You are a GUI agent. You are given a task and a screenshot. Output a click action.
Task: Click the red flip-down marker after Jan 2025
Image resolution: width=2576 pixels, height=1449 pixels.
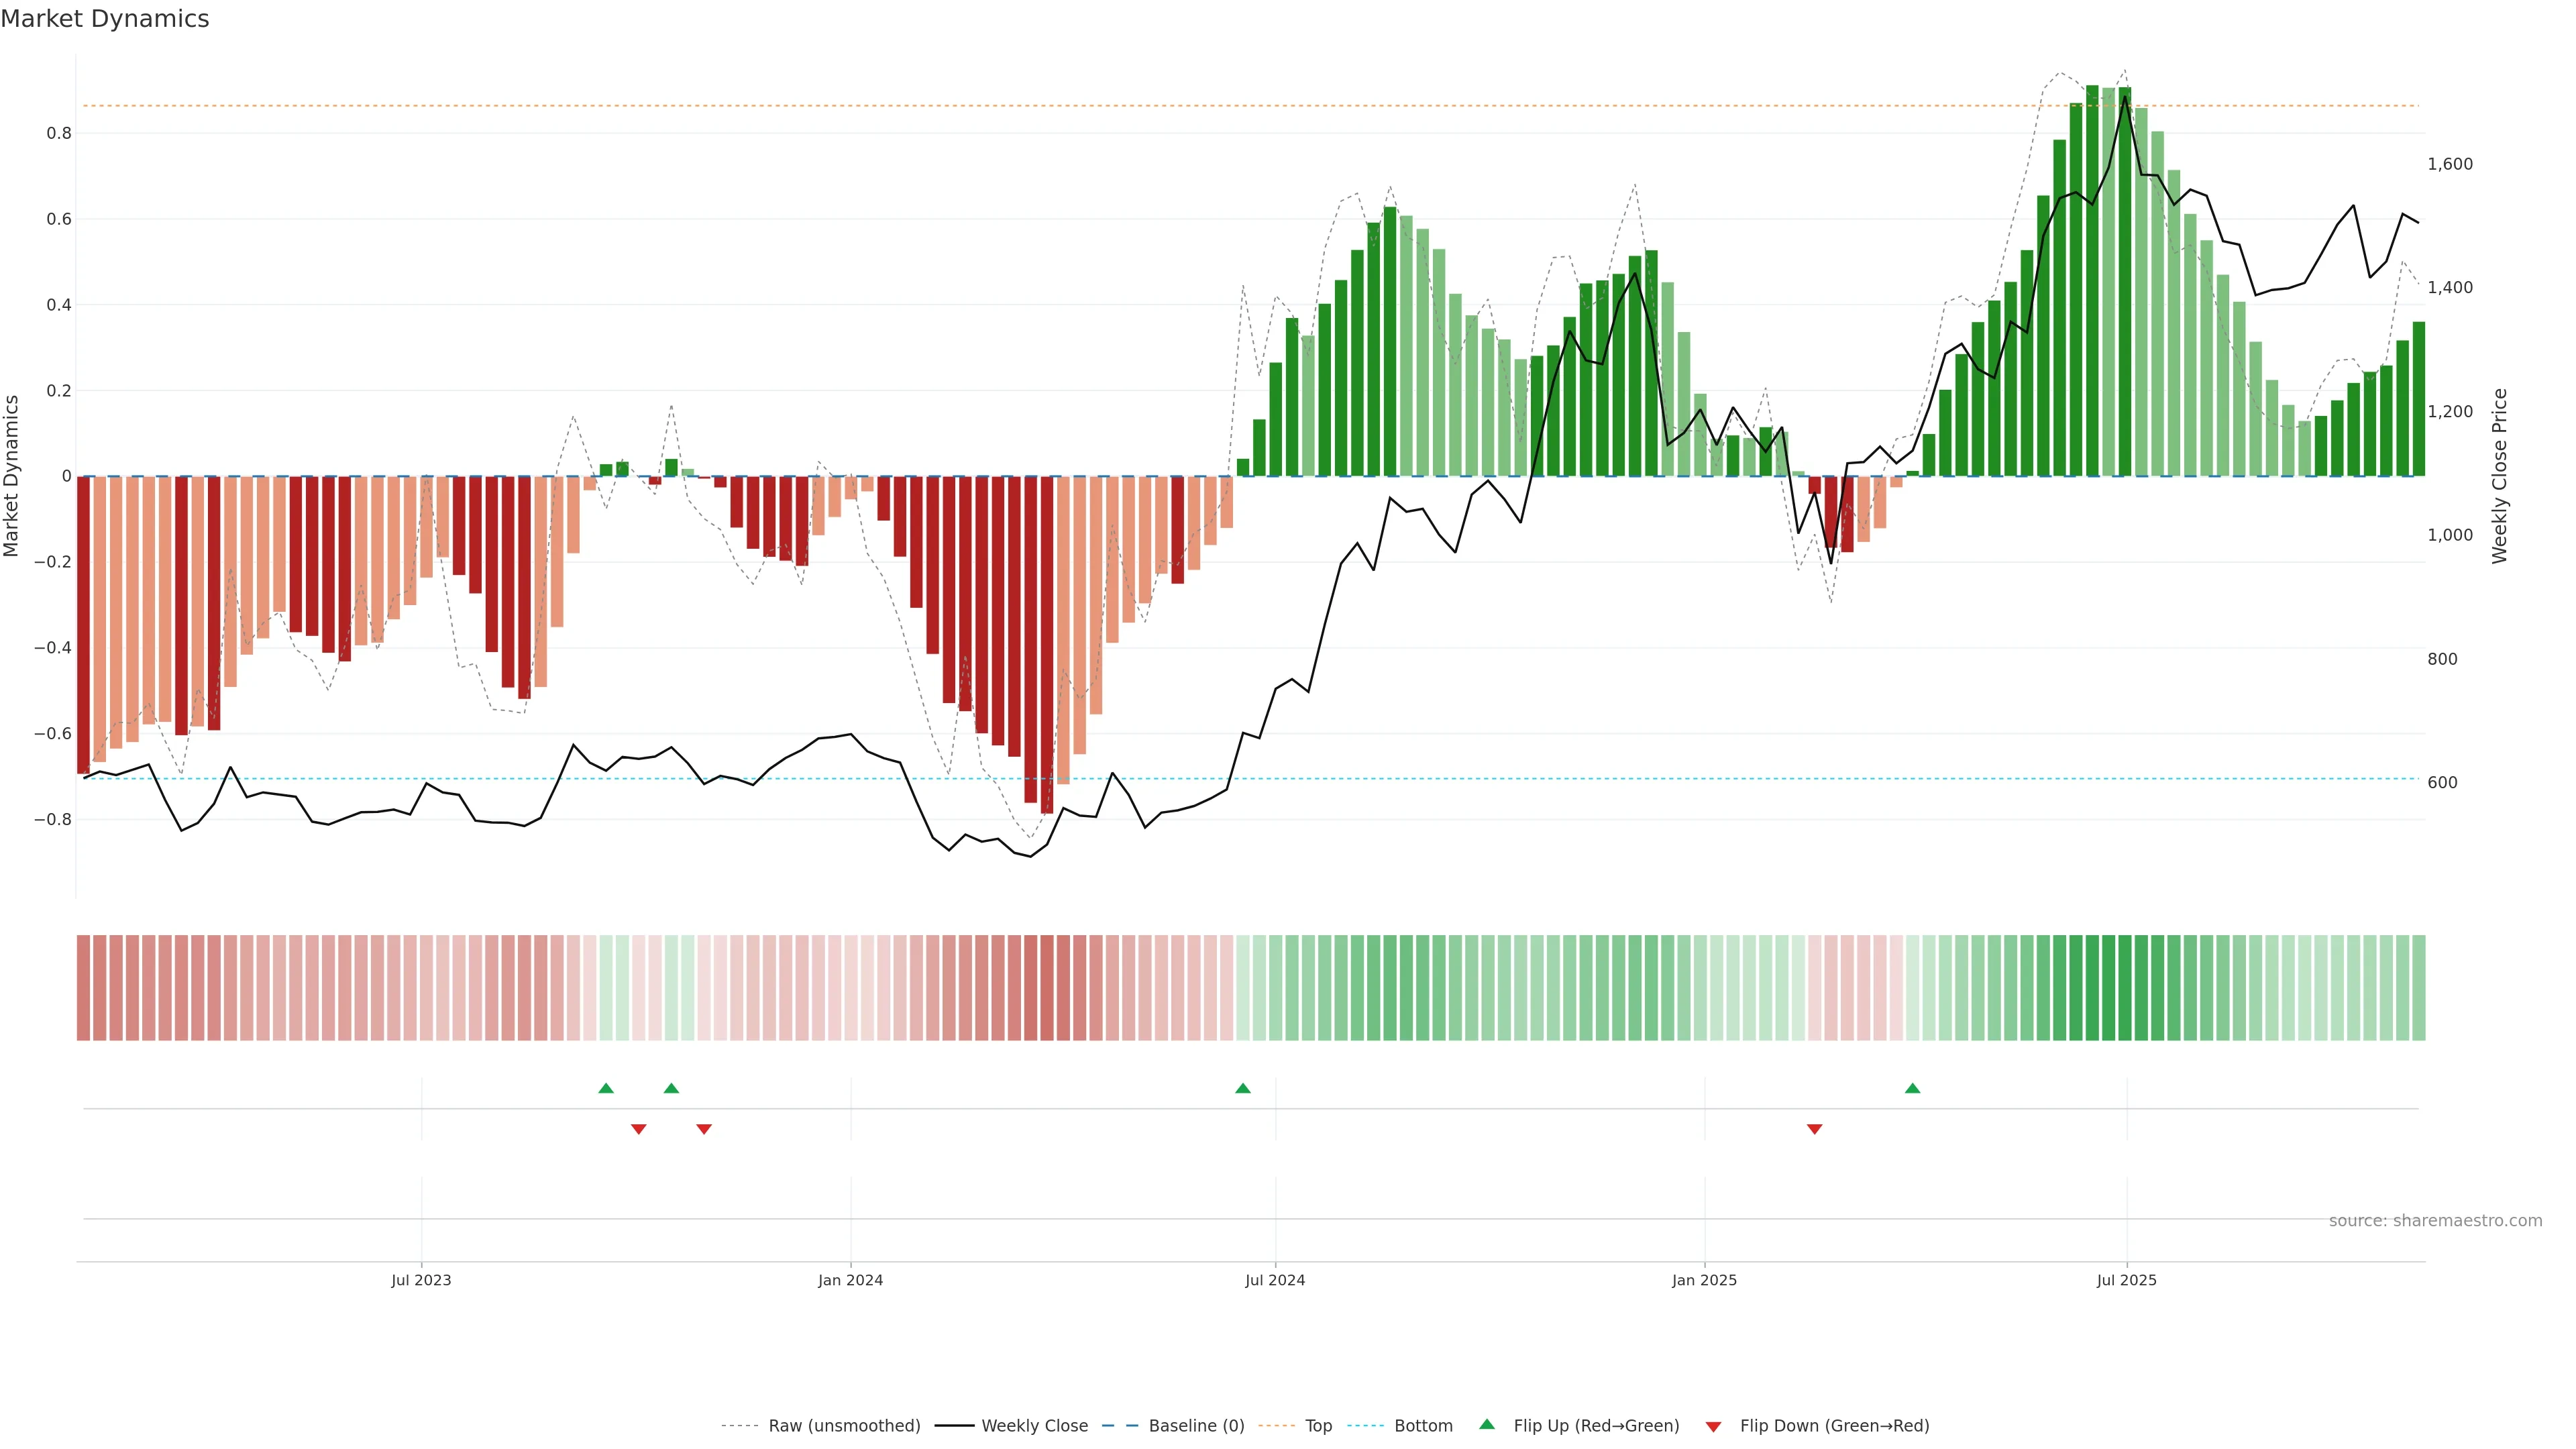pos(1814,1129)
